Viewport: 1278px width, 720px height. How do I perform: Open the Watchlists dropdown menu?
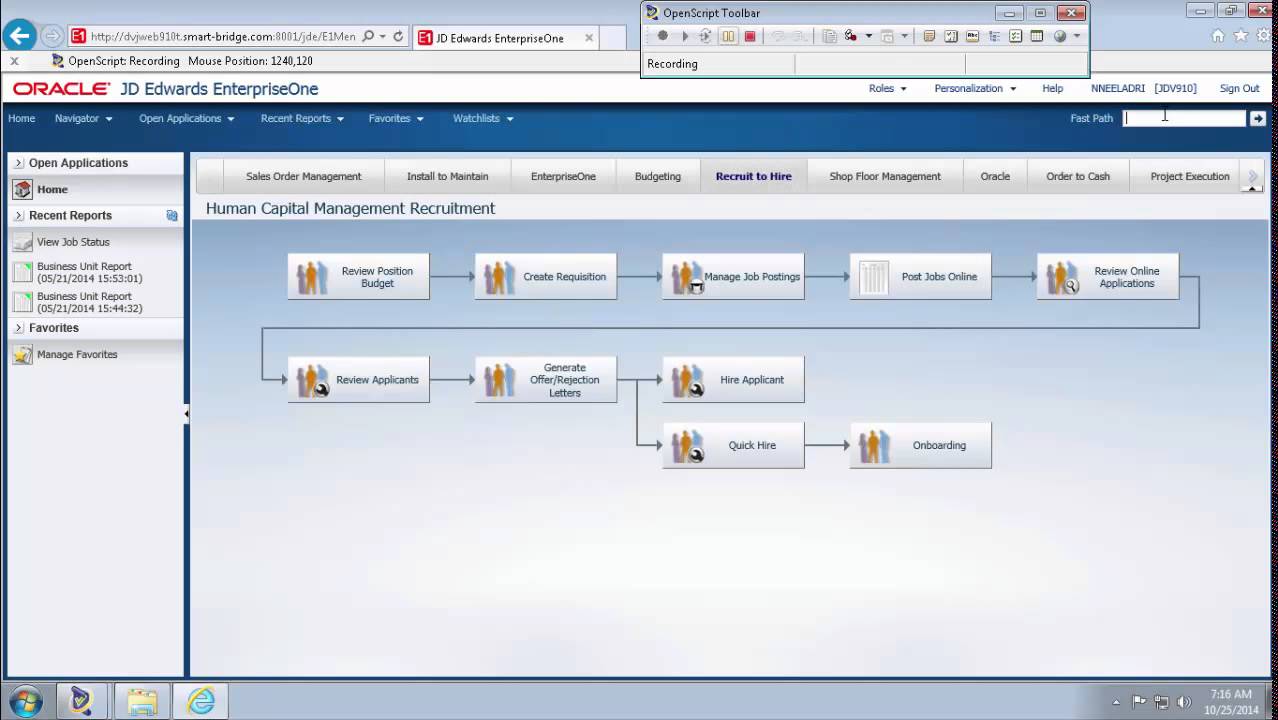pos(483,118)
